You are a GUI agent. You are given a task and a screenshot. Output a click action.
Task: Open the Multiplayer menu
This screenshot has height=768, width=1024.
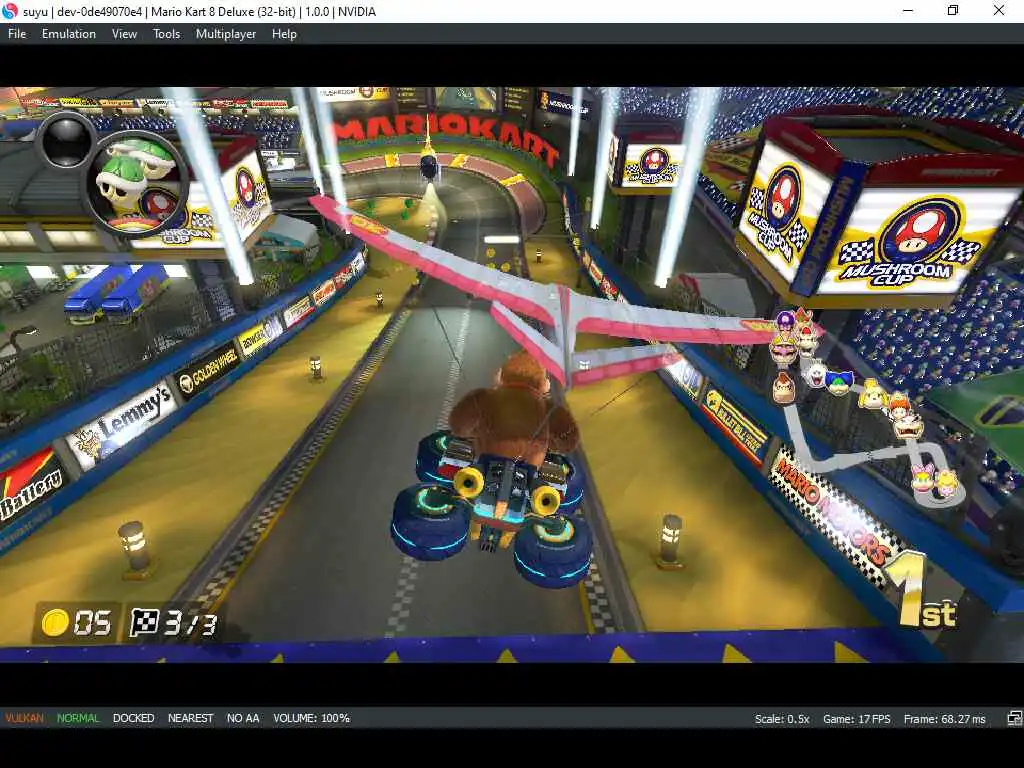[x=226, y=34]
